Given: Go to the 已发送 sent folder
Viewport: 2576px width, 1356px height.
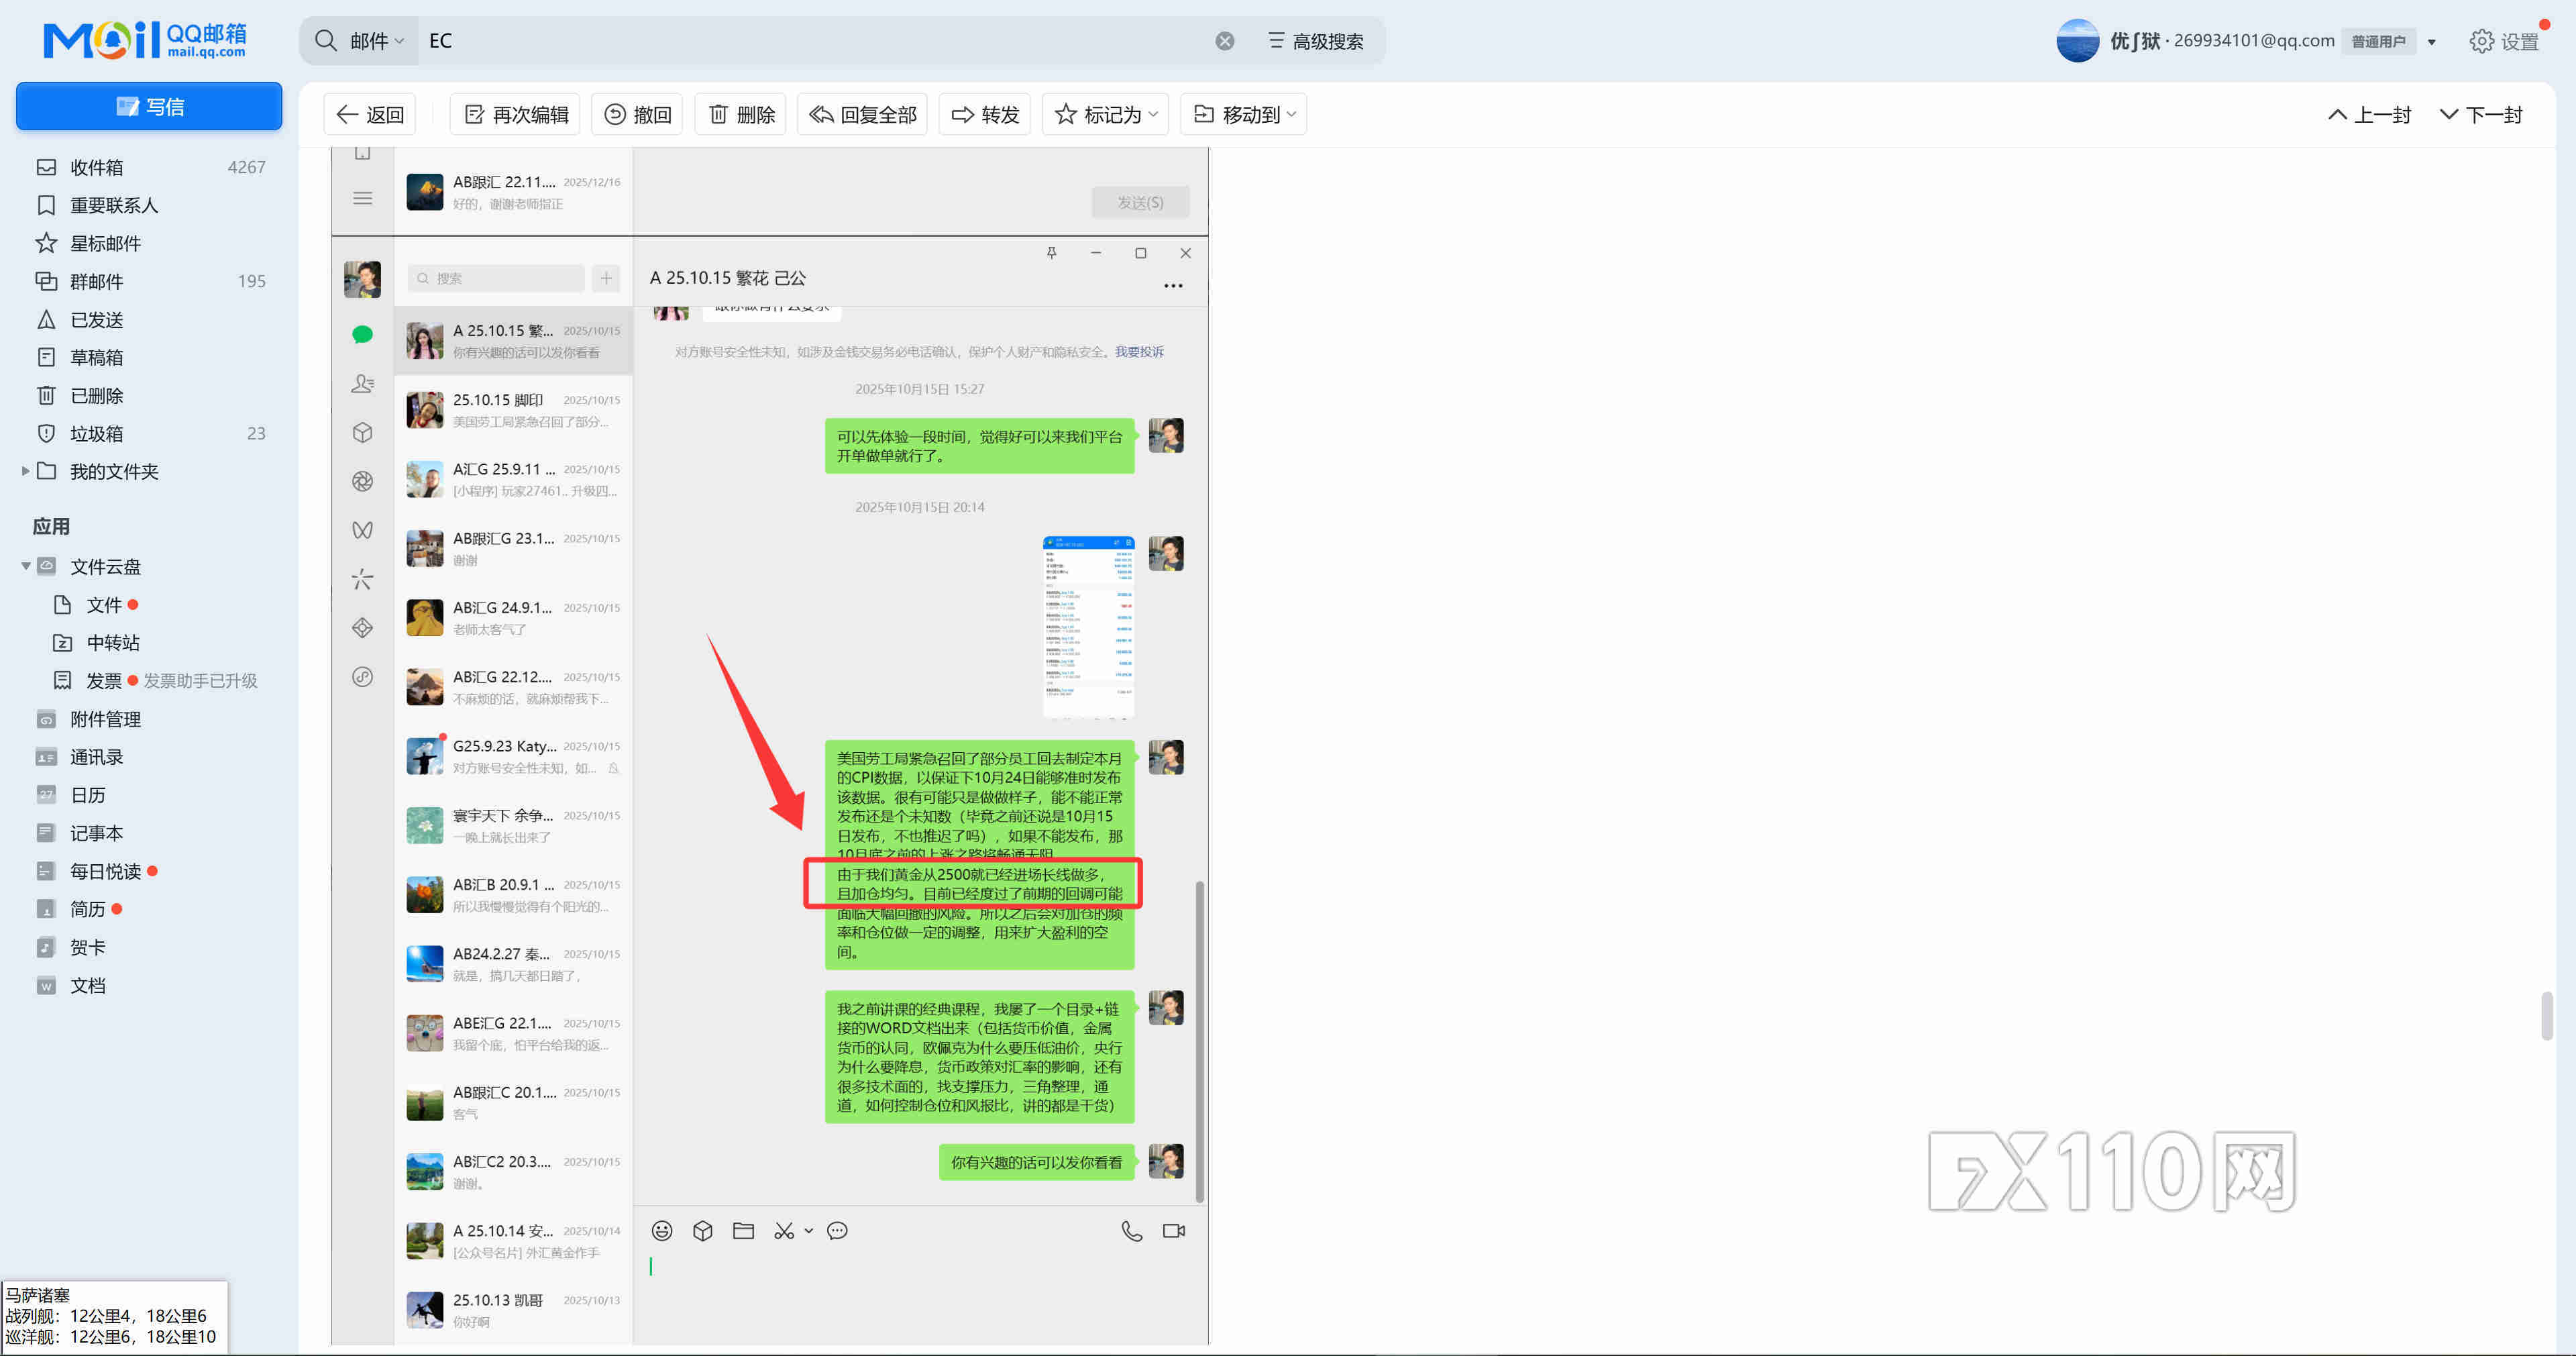Looking at the screenshot, I should pos(150,320).
